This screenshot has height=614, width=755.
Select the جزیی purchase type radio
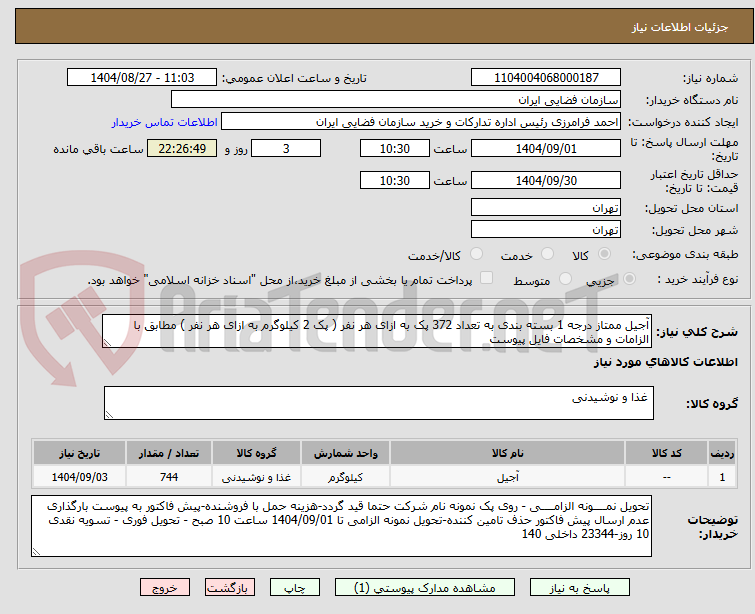point(629,279)
